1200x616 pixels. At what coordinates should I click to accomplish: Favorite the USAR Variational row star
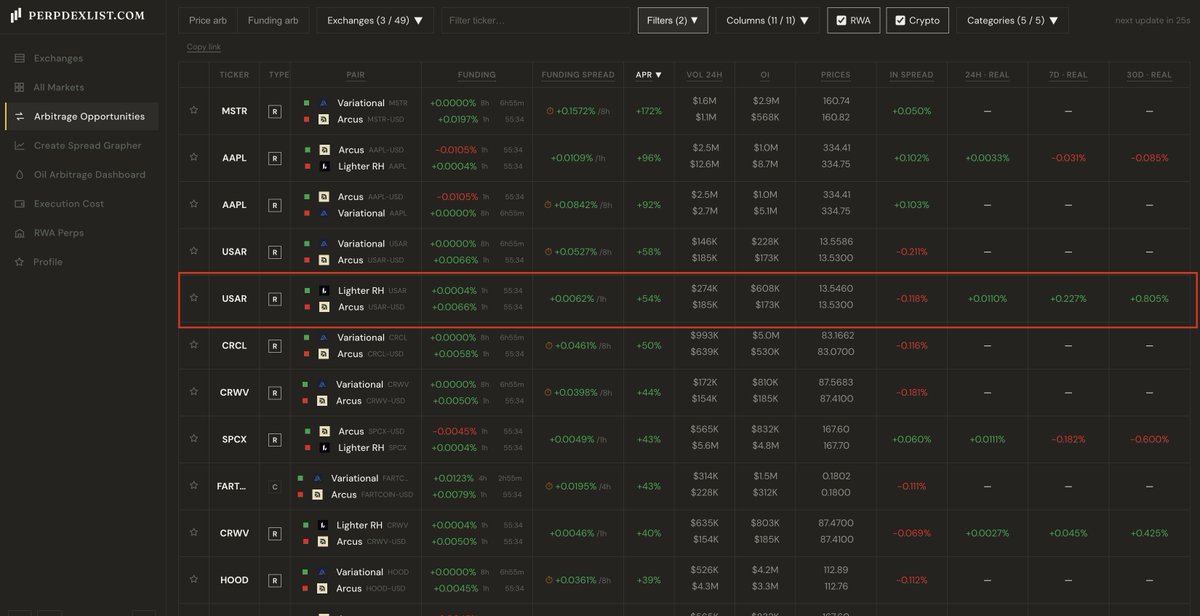(193, 251)
